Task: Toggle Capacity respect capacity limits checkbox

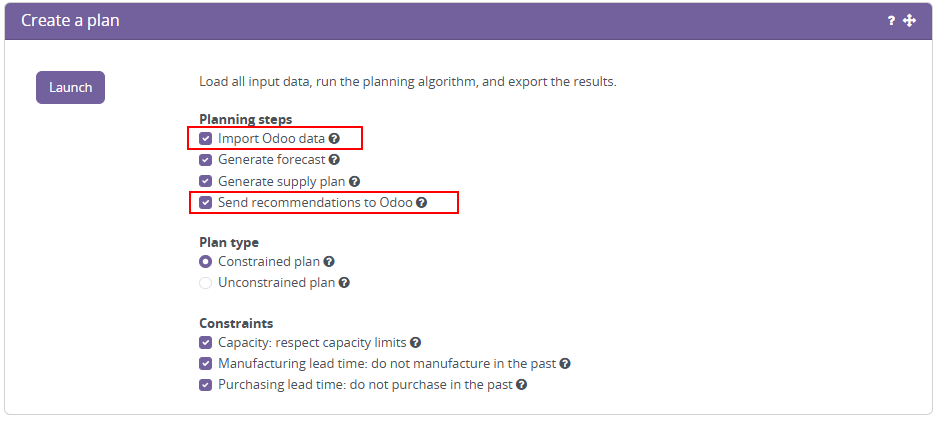Action: point(206,343)
